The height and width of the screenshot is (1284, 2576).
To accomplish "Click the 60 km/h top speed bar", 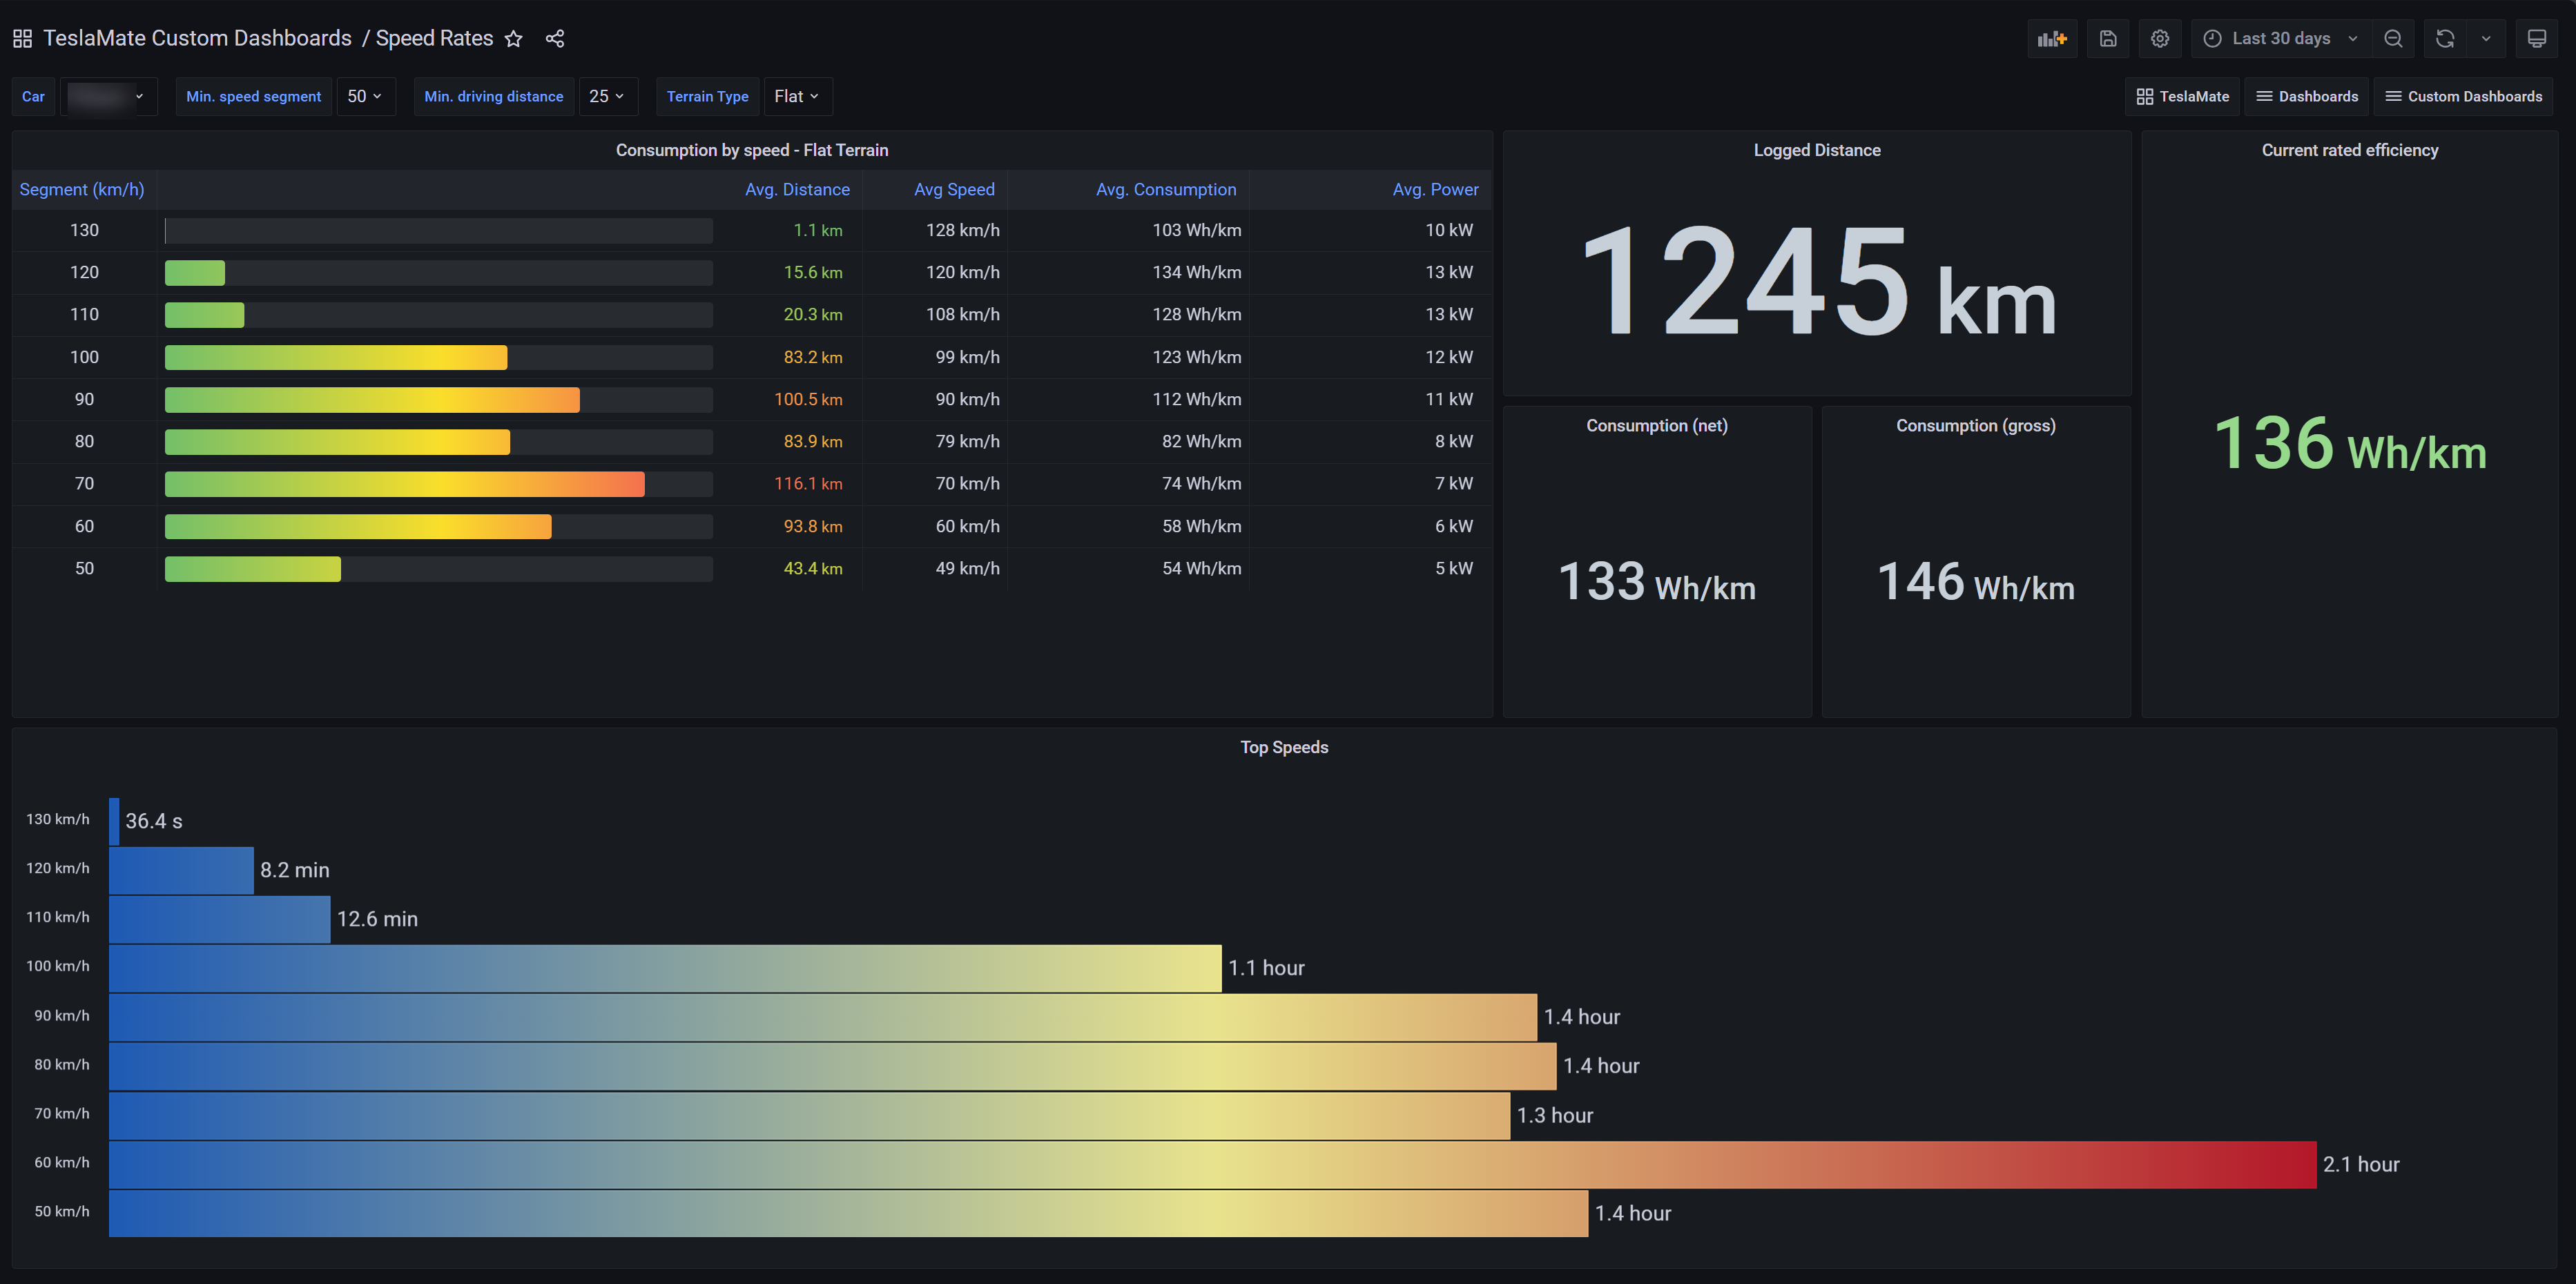I will click(x=1212, y=1165).
